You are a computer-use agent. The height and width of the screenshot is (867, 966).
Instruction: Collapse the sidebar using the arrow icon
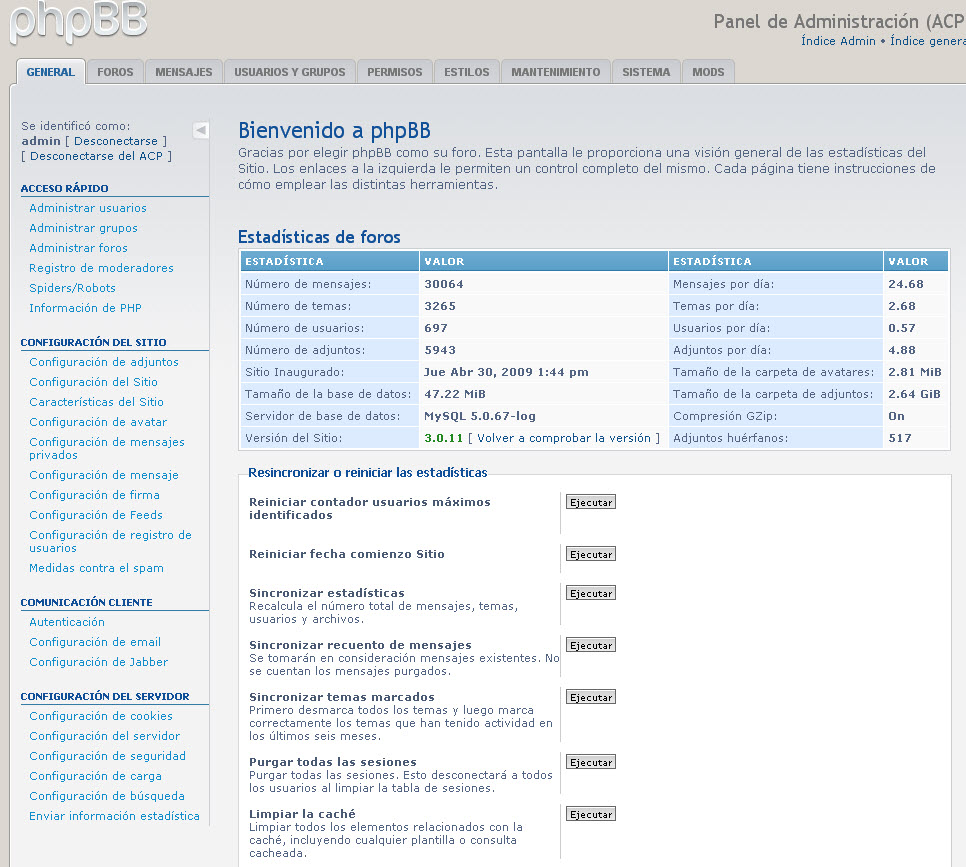[x=201, y=129]
